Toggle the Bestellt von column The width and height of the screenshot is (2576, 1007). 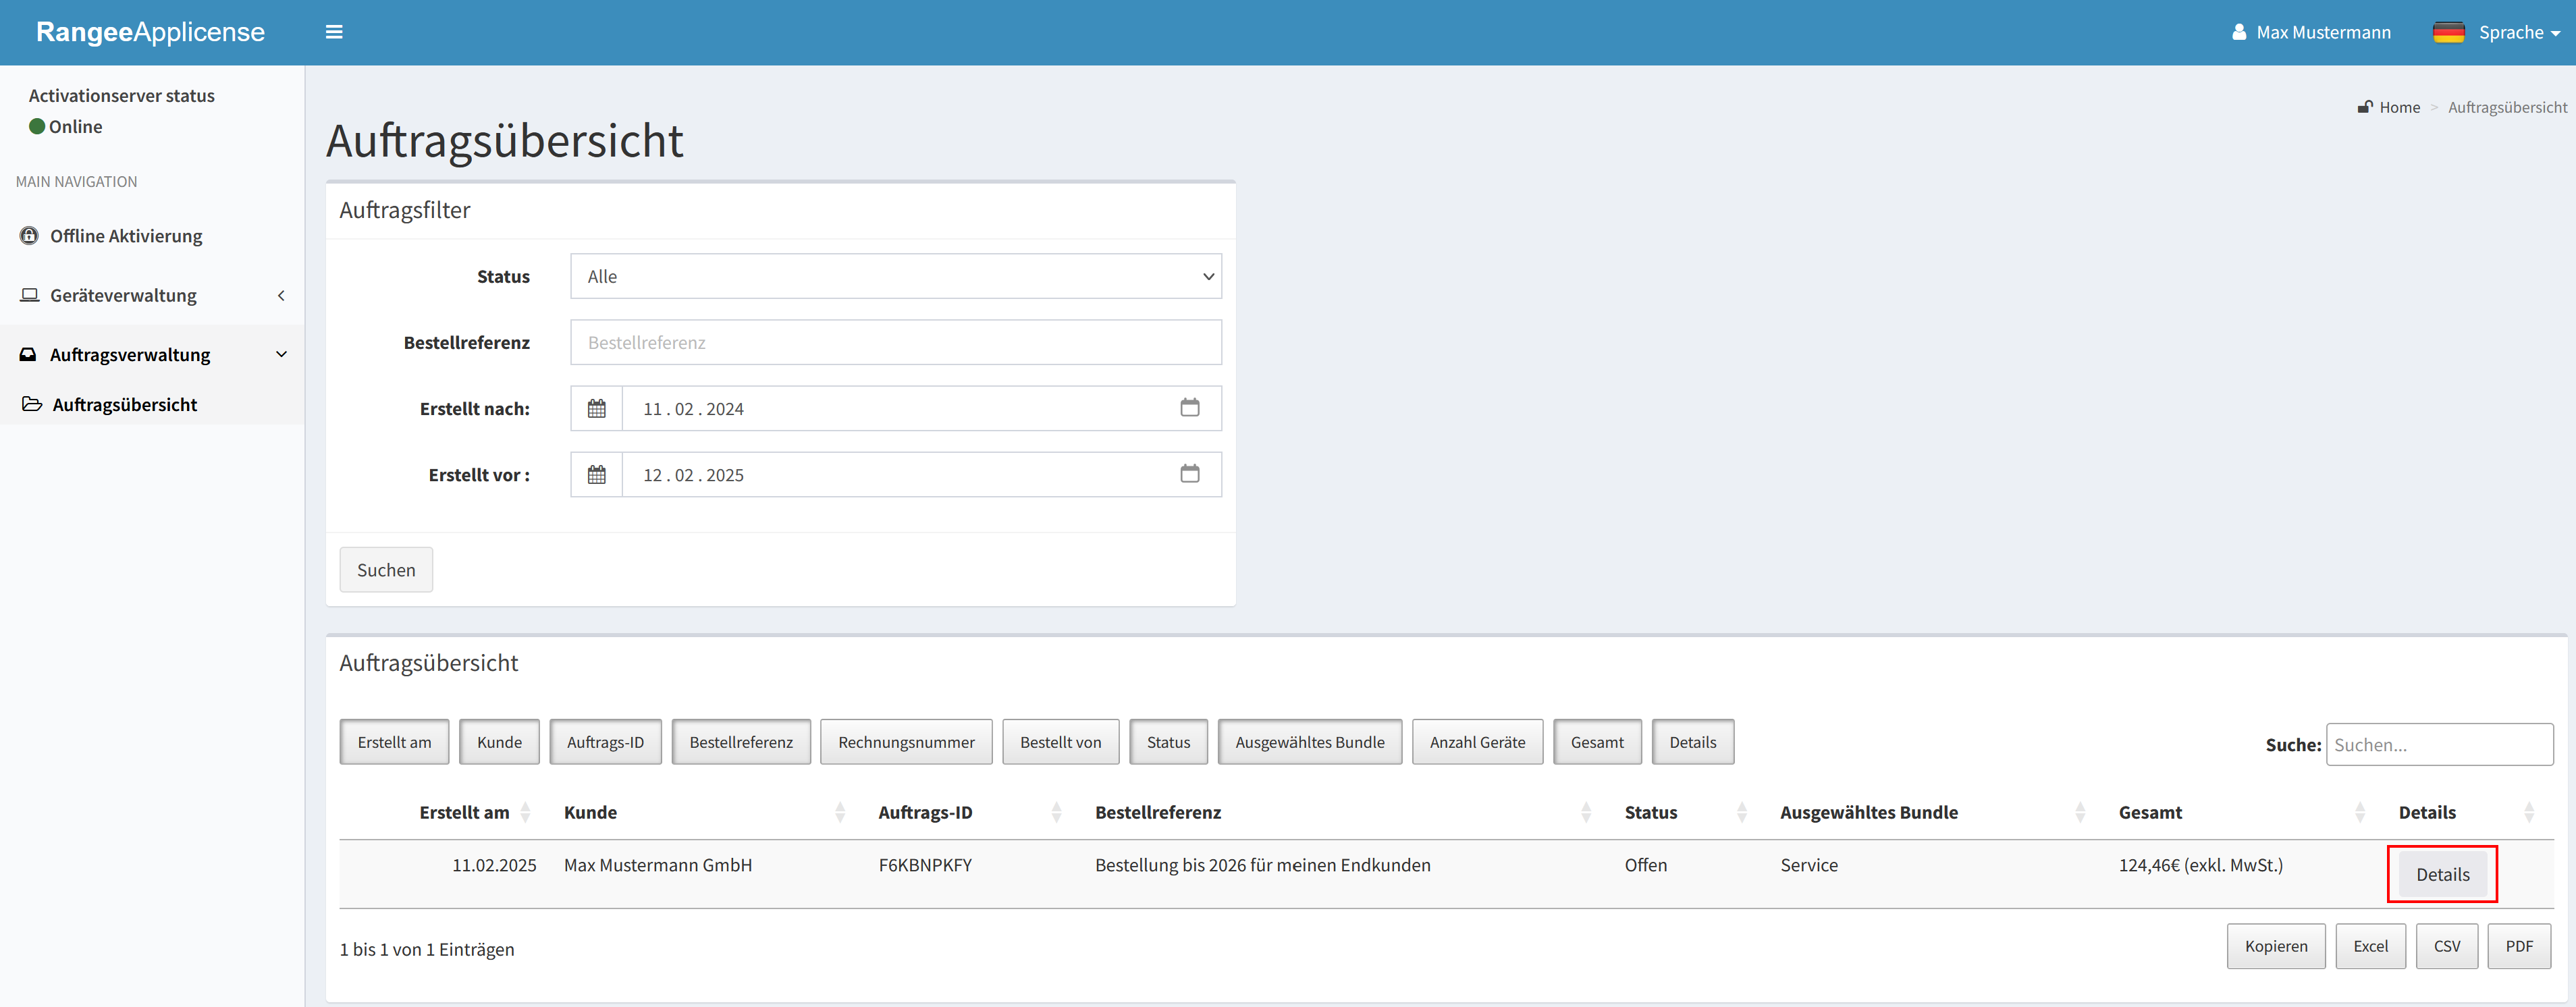pos(1060,742)
